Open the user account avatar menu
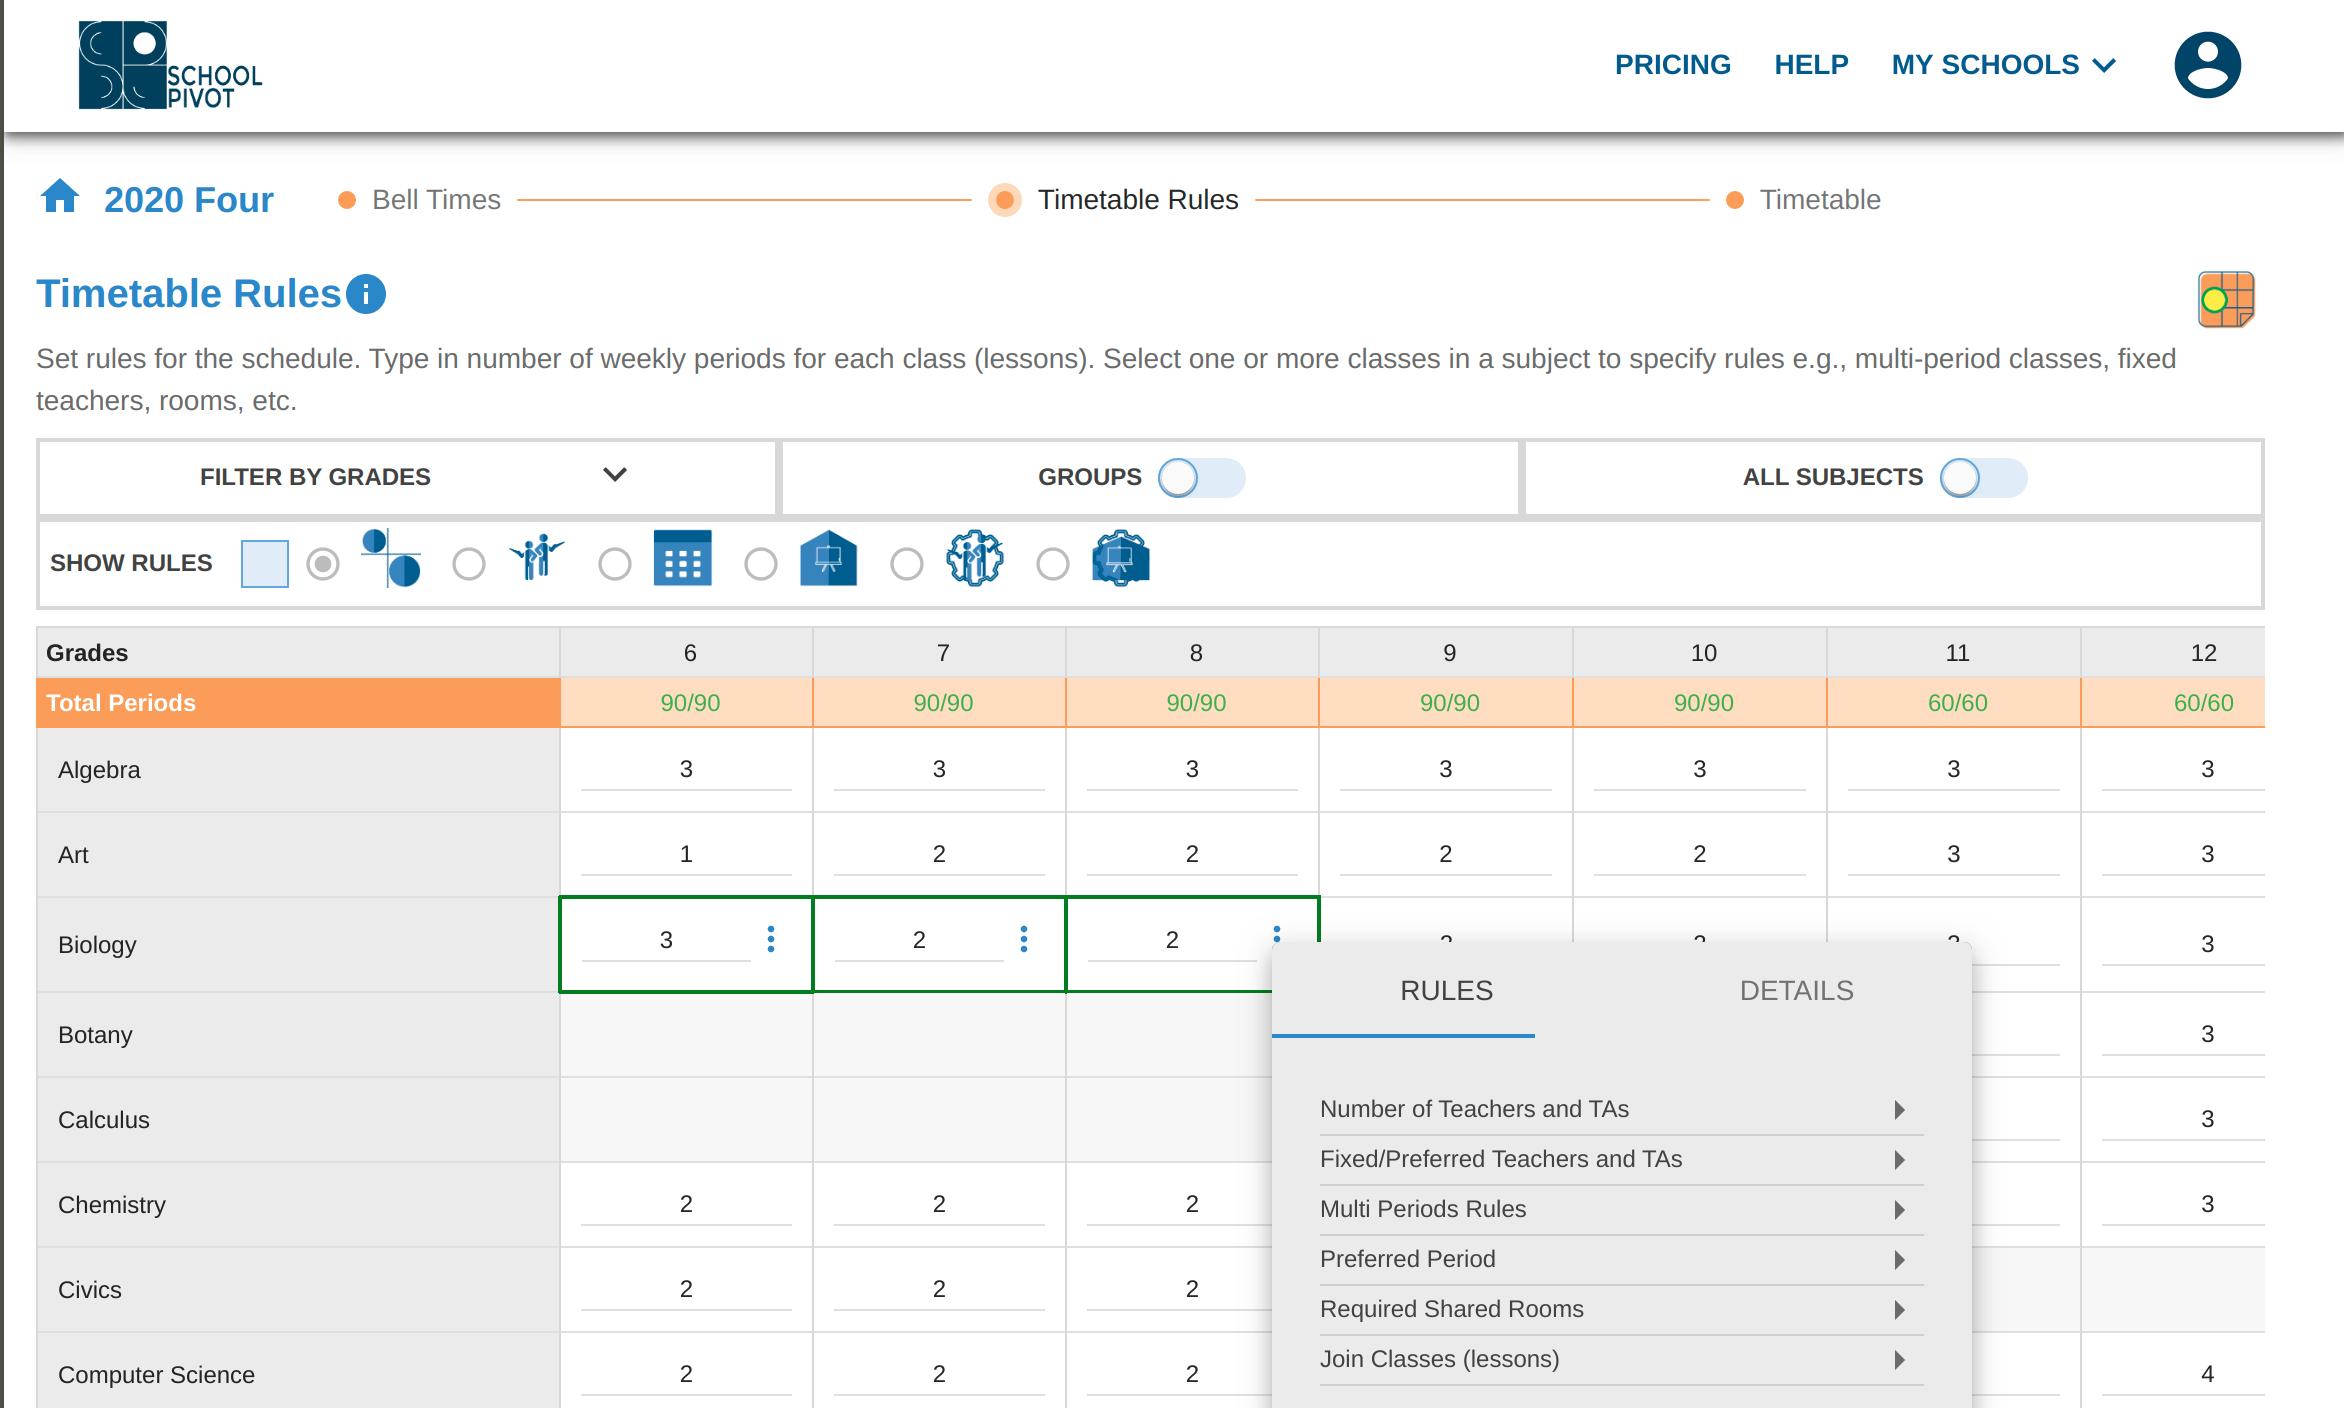The height and width of the screenshot is (1408, 2344). pos(2207,65)
